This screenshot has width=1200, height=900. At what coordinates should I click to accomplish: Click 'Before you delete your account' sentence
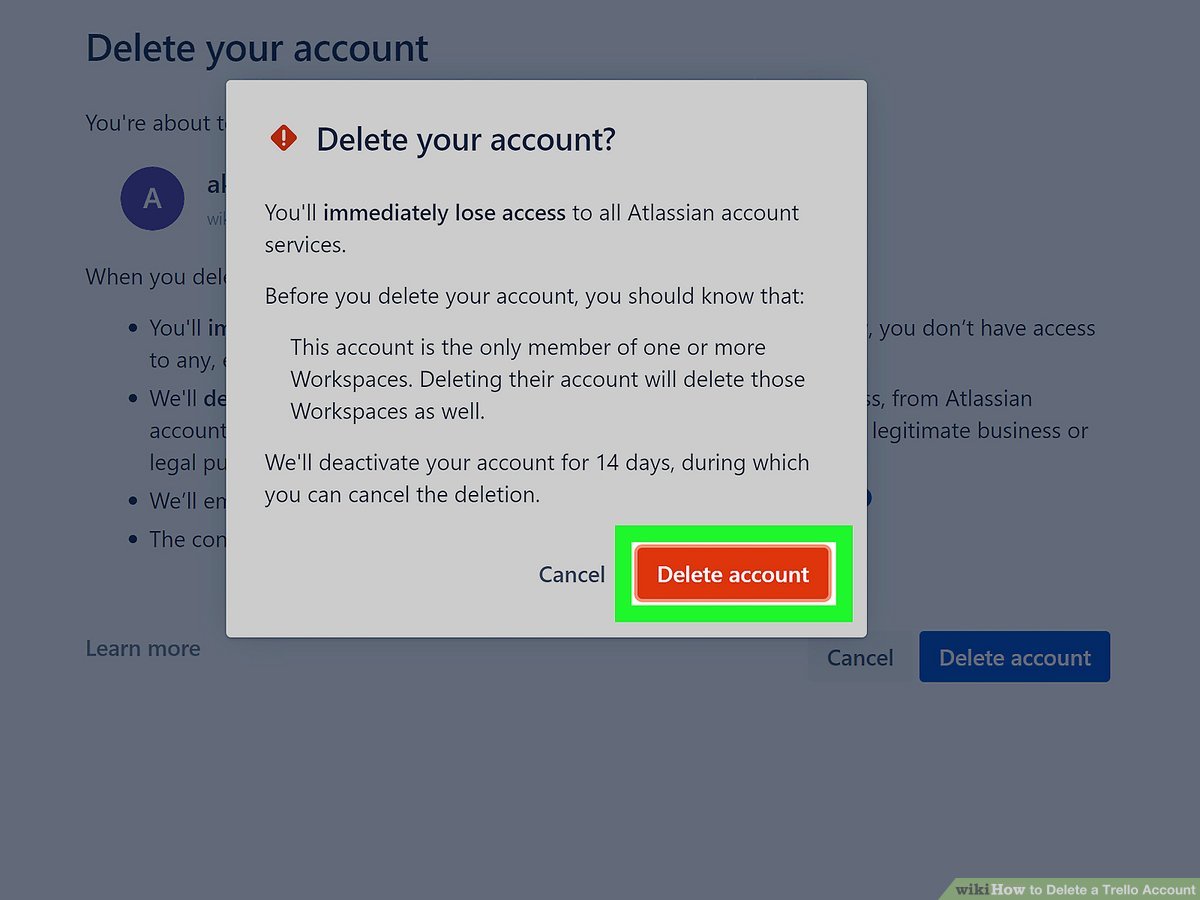(534, 297)
